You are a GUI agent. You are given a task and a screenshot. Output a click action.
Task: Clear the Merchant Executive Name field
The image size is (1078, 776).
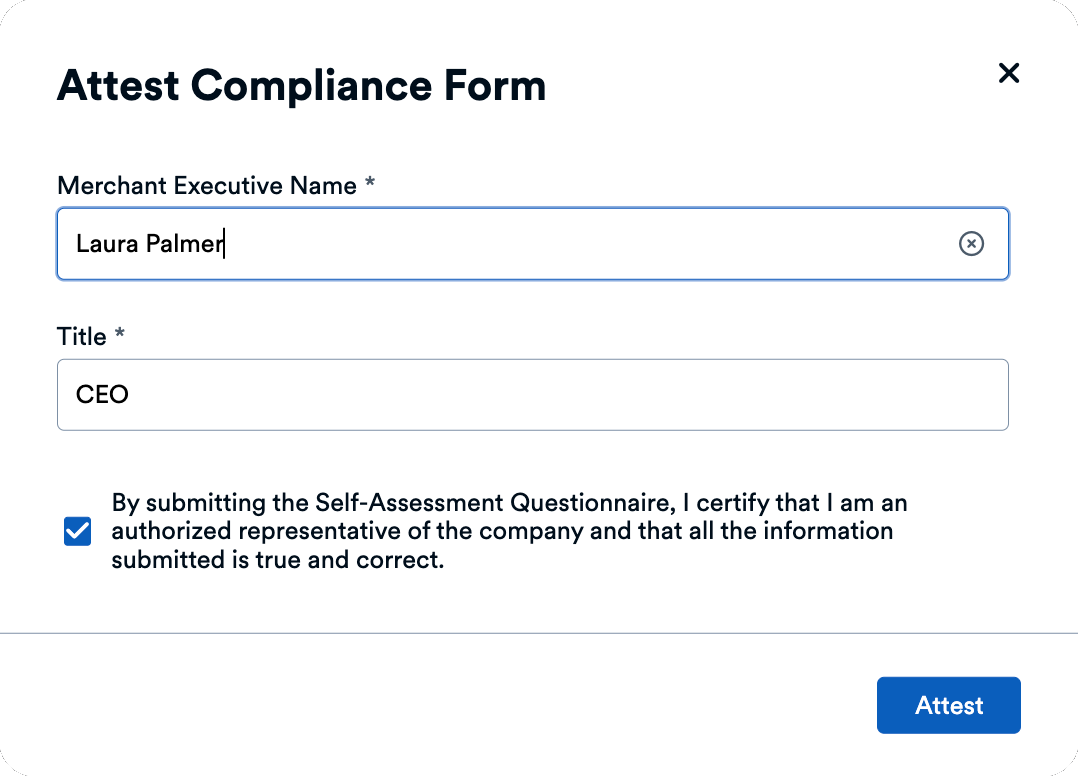pyautogui.click(x=971, y=244)
